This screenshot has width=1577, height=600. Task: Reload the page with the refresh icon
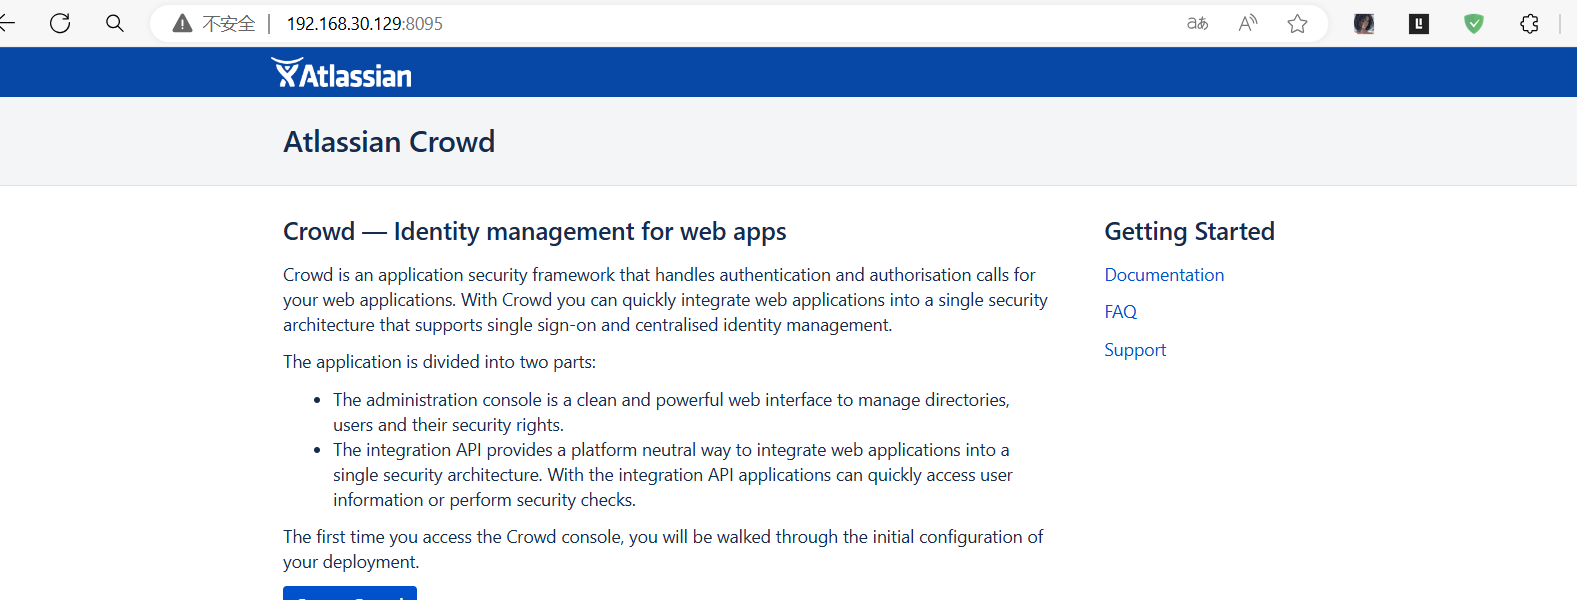[60, 23]
